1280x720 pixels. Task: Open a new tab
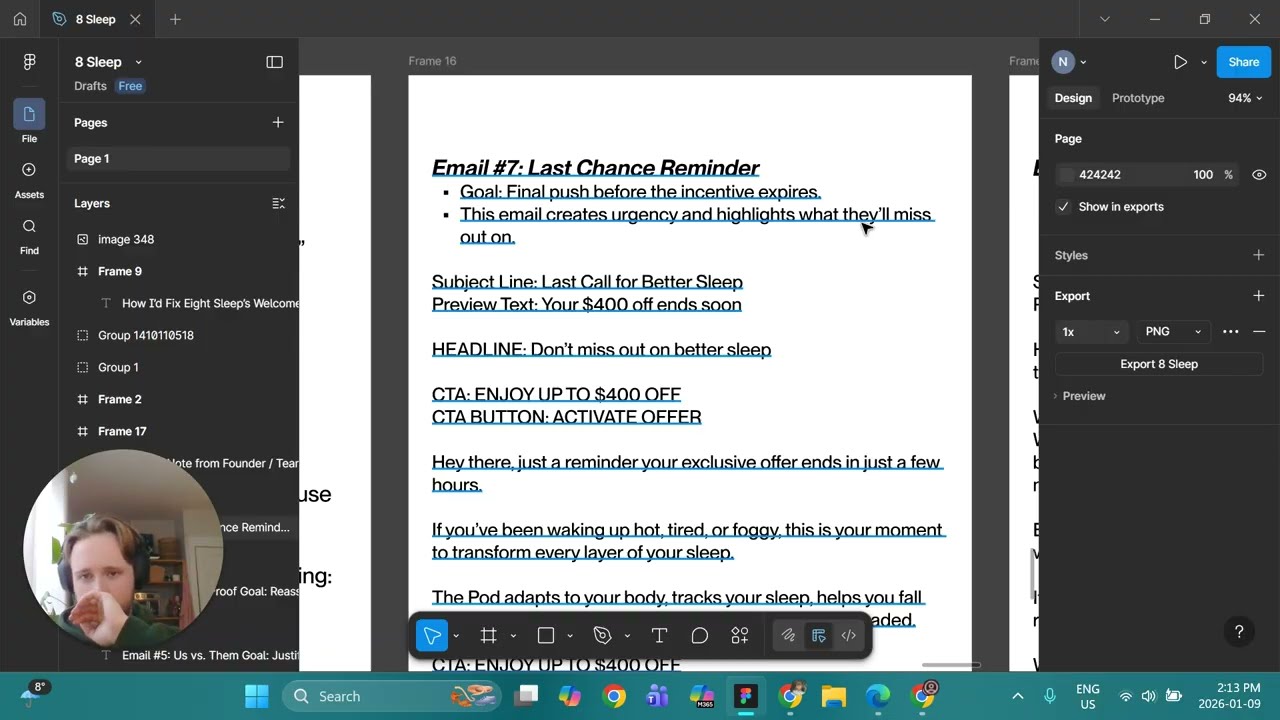175,19
